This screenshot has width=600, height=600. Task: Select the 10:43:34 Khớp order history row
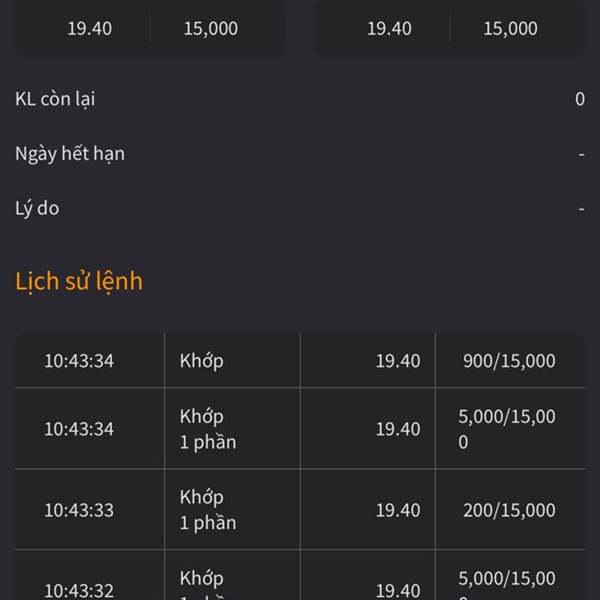click(300, 360)
